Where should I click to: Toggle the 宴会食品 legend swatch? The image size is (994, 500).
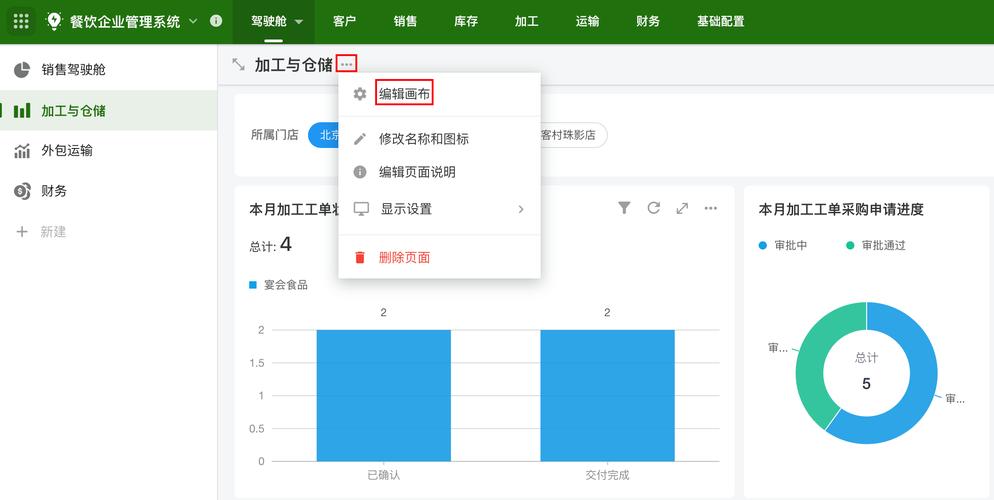253,285
